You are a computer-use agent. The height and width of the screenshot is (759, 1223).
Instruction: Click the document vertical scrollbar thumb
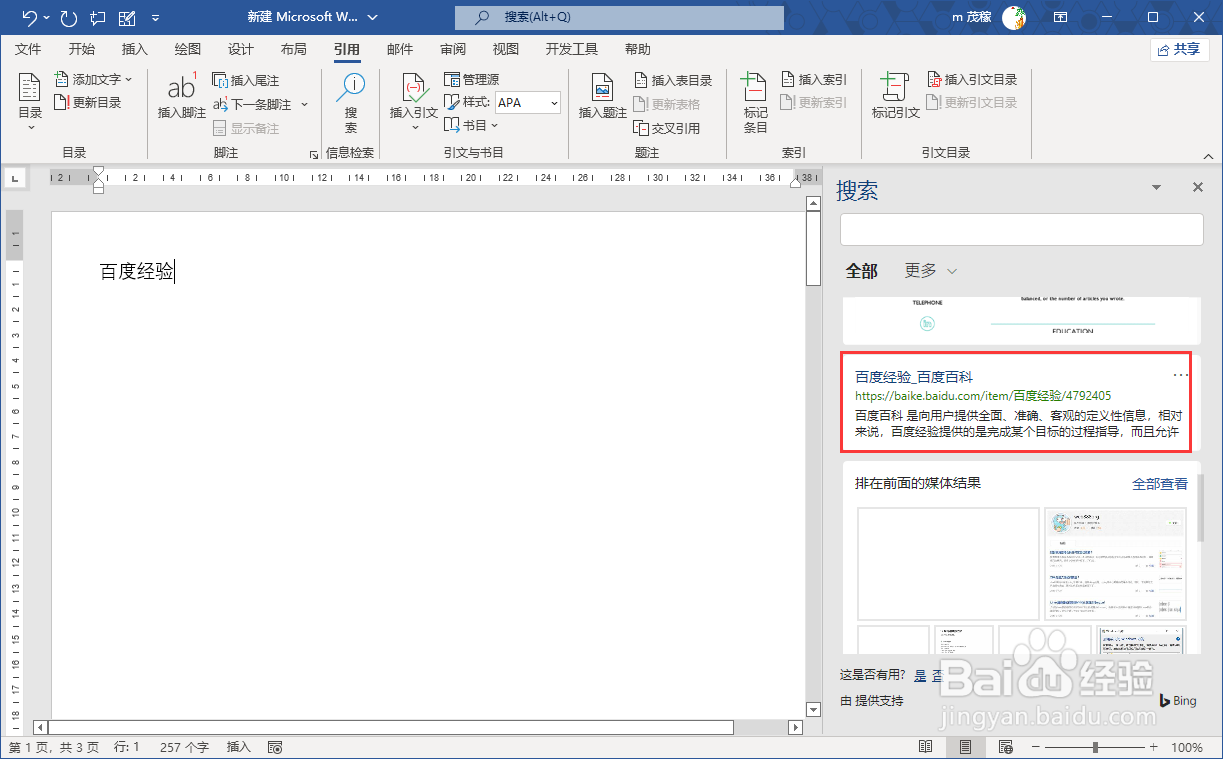pyautogui.click(x=813, y=247)
